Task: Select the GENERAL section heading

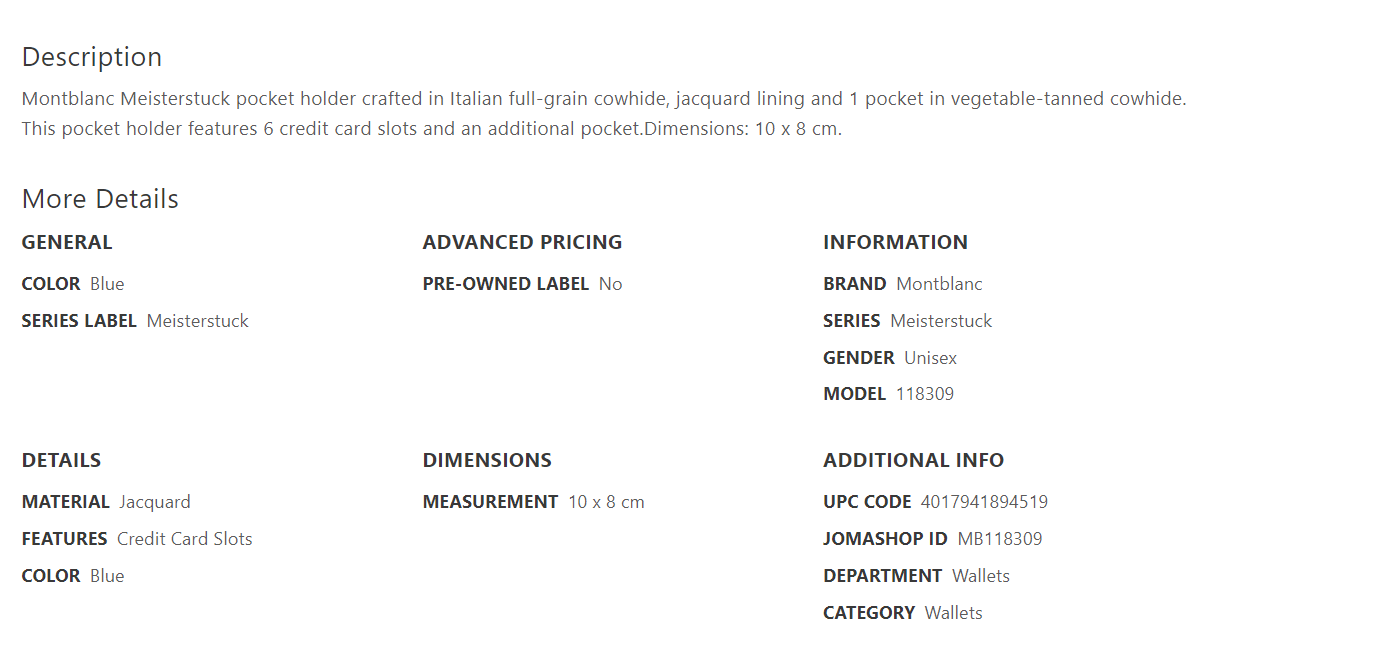Action: [x=67, y=242]
